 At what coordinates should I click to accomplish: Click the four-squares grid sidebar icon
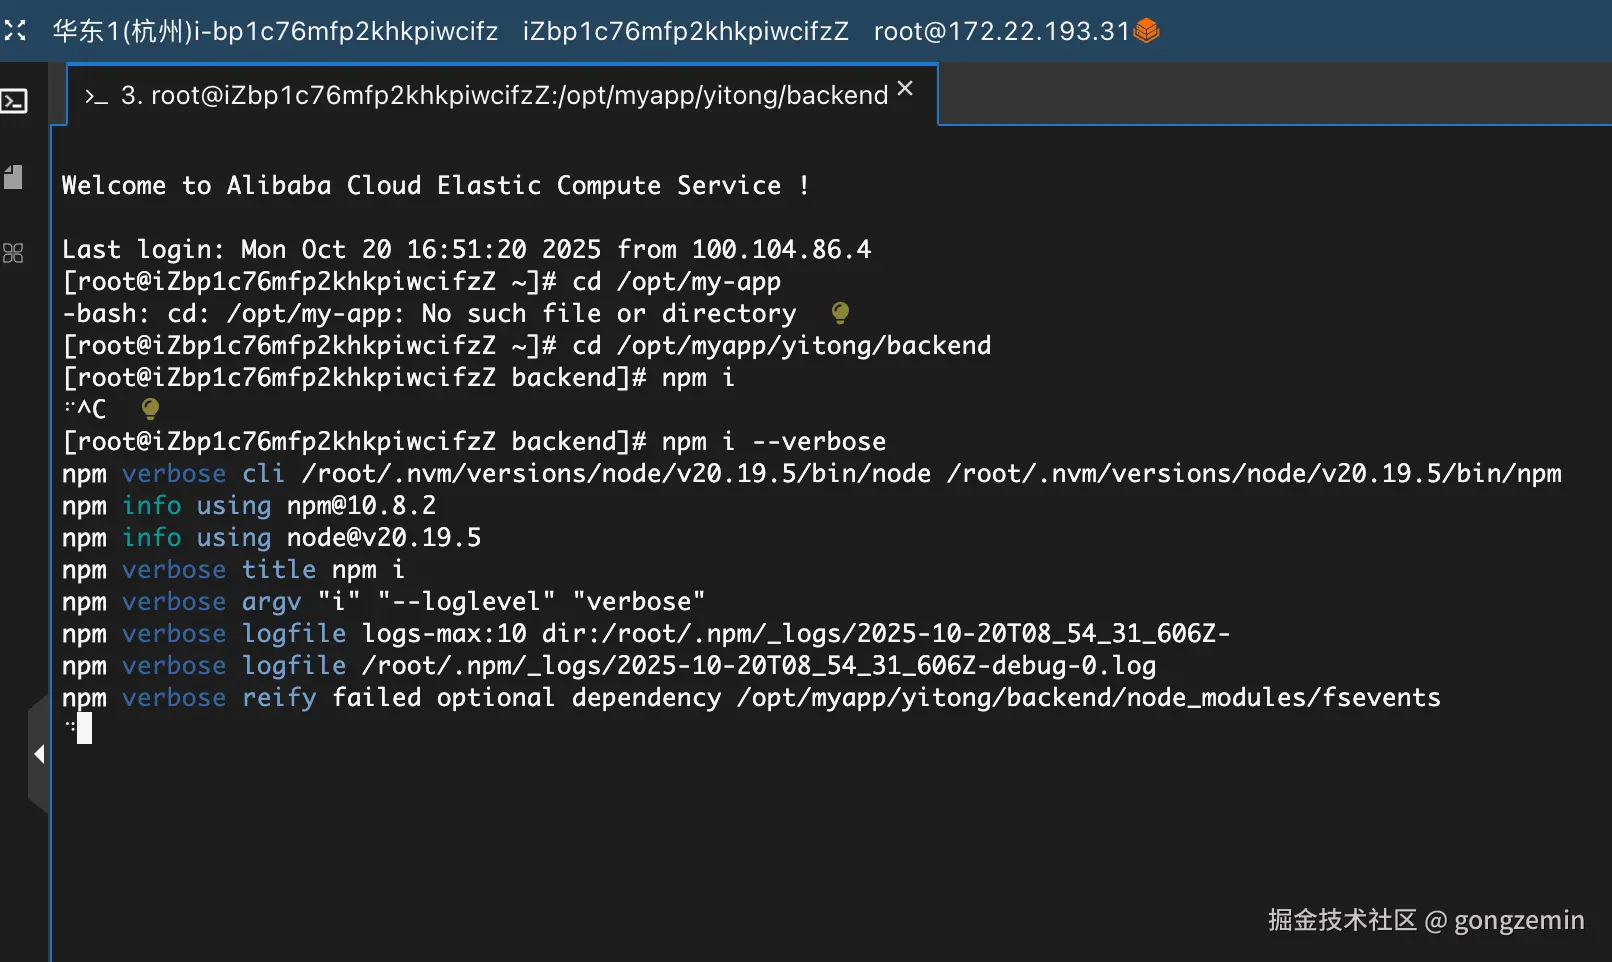(14, 253)
